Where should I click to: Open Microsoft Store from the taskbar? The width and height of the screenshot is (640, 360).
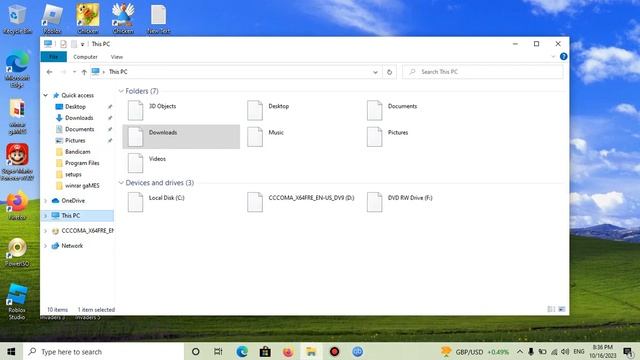[x=265, y=351]
